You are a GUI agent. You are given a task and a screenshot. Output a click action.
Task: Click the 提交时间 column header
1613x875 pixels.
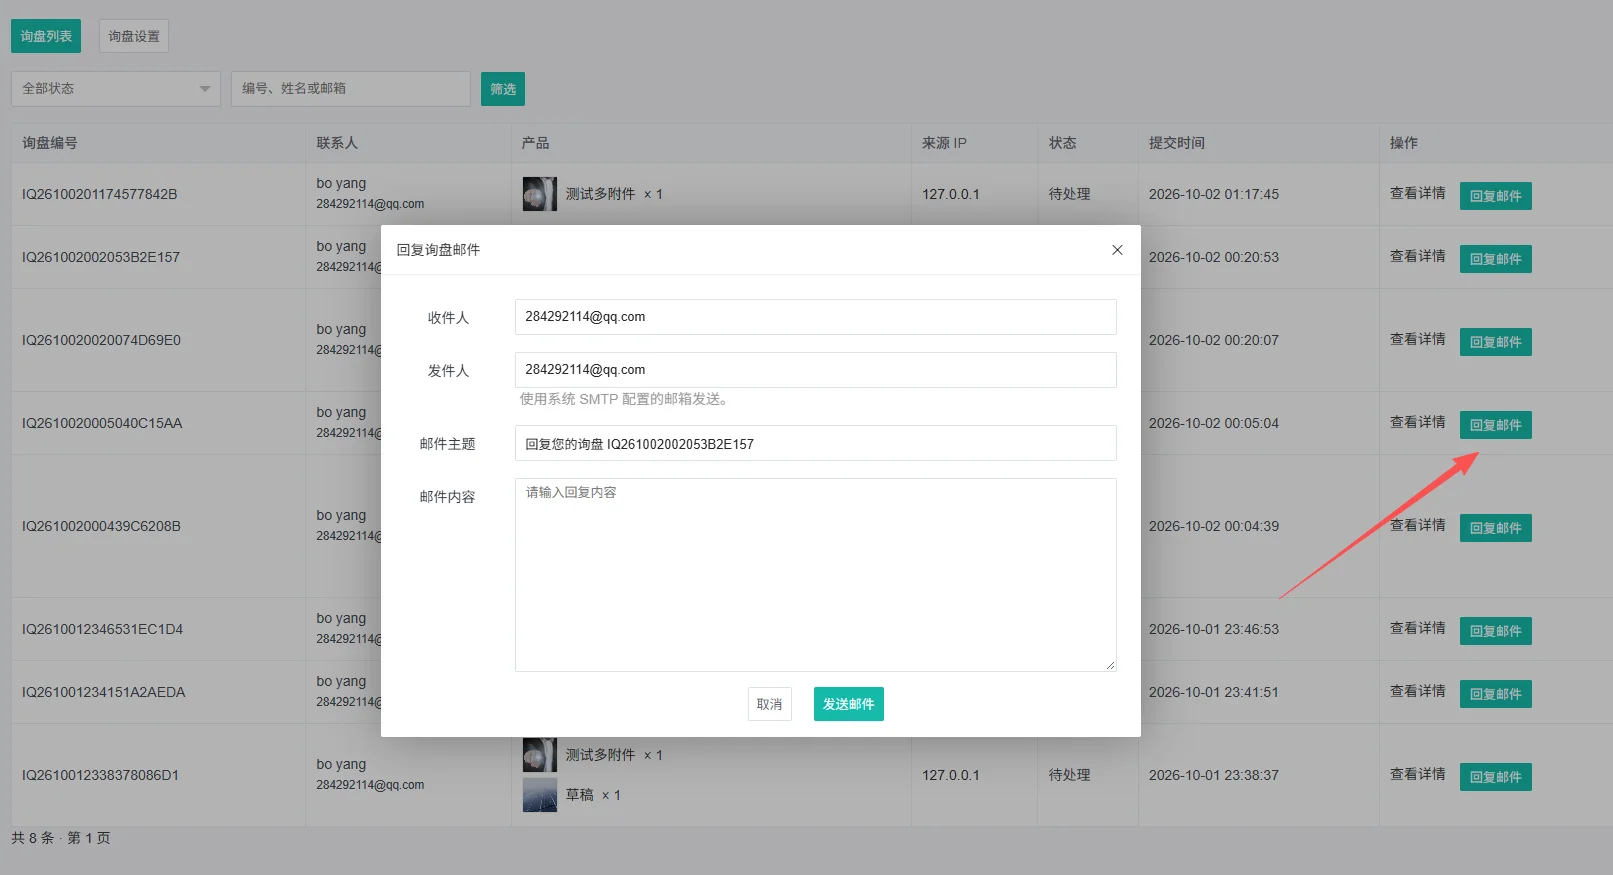click(x=1177, y=143)
